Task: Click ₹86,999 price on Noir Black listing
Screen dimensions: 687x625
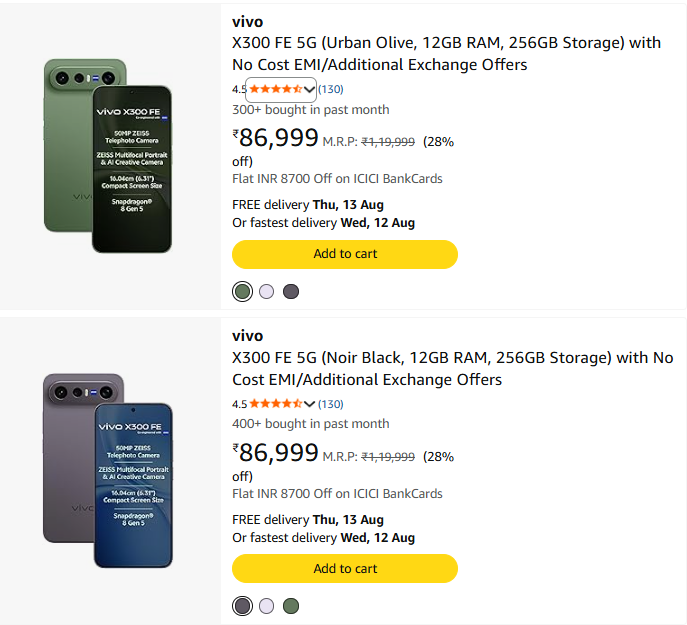Action: 275,452
